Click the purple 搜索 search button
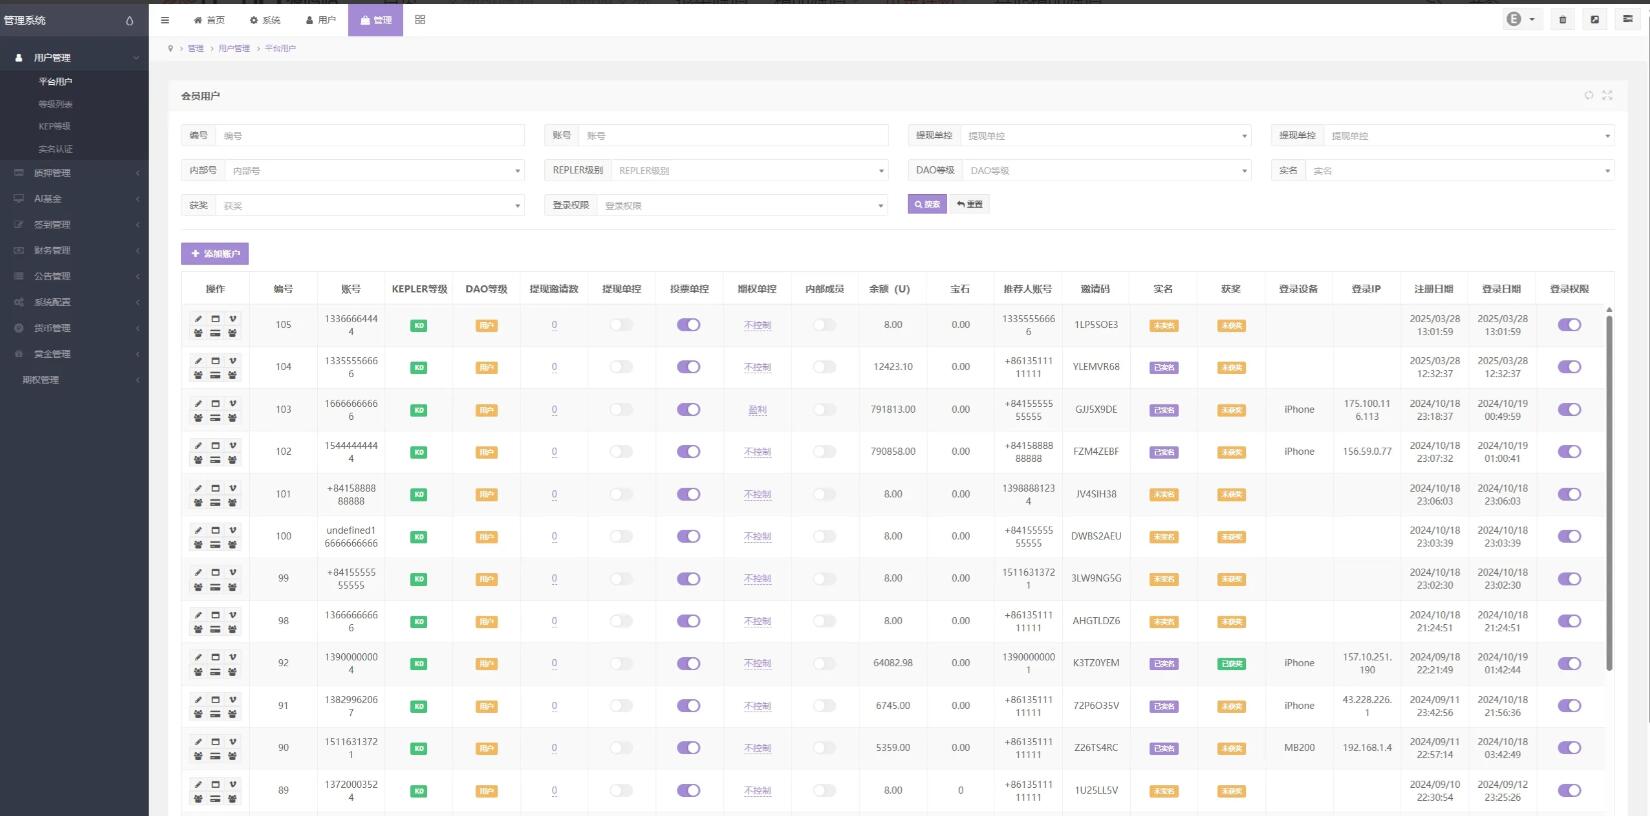This screenshot has width=1650, height=816. coord(927,204)
